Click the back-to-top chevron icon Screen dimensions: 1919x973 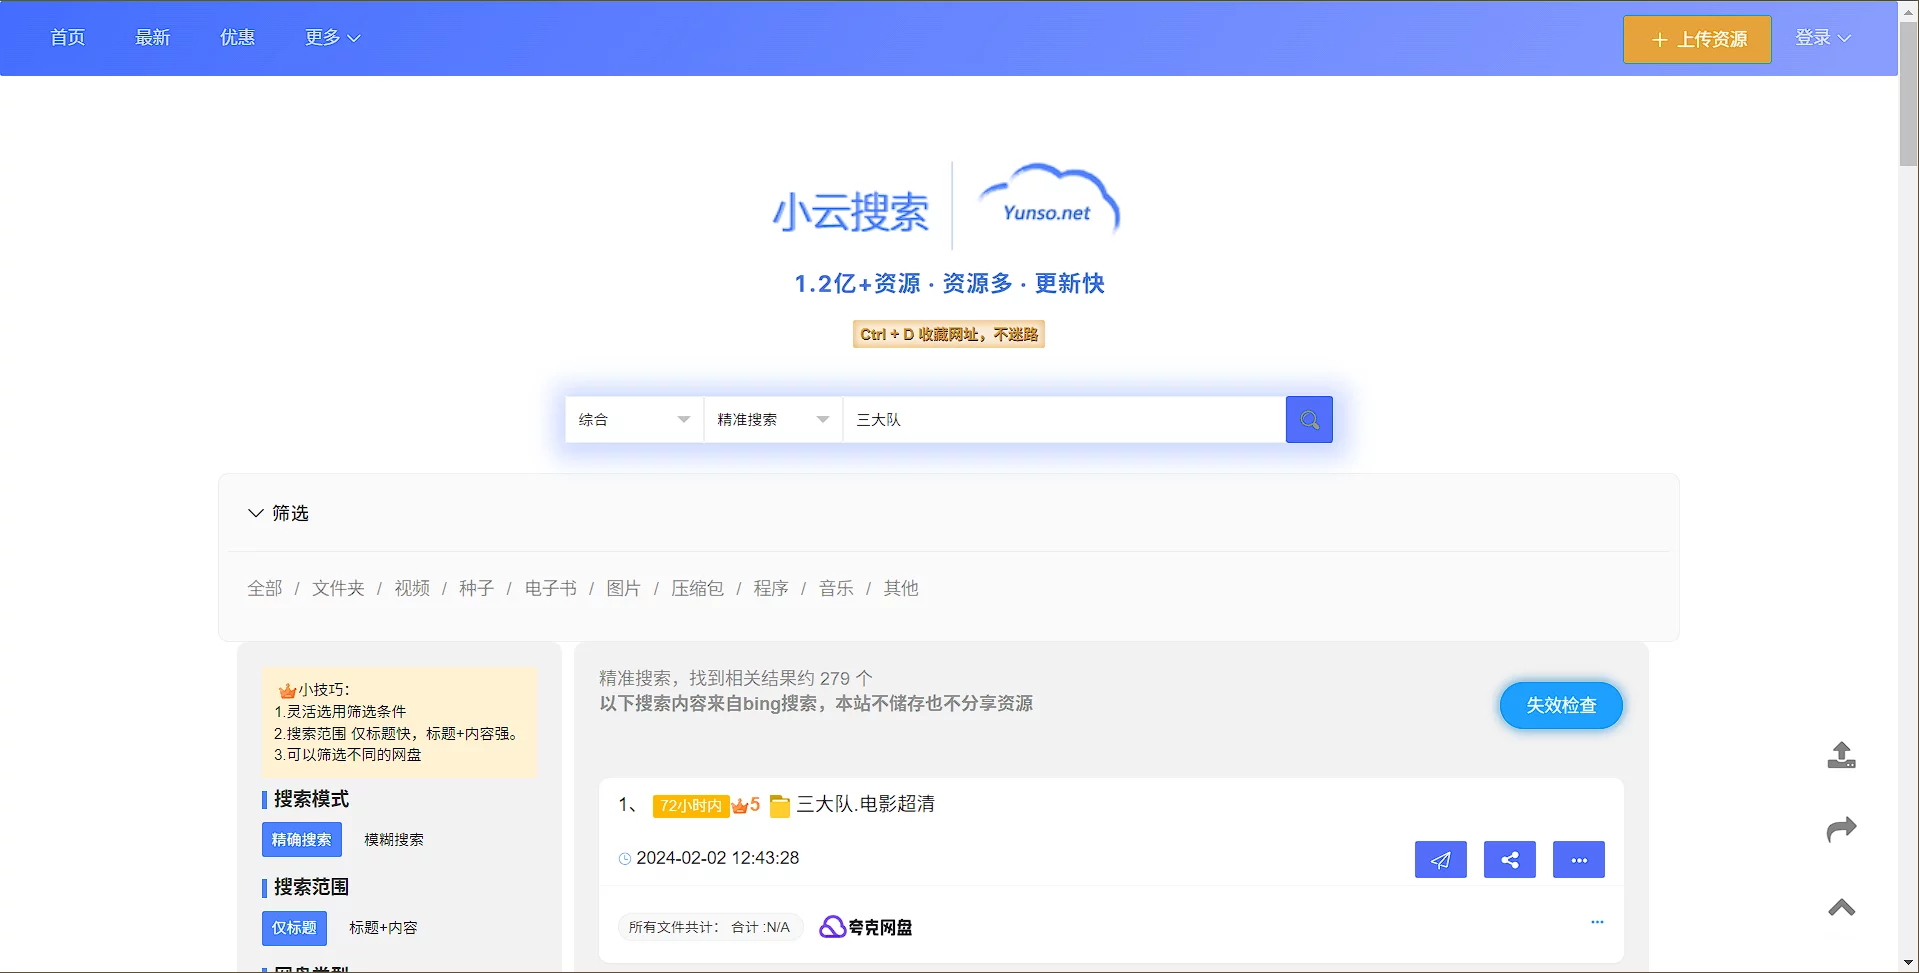click(1841, 907)
